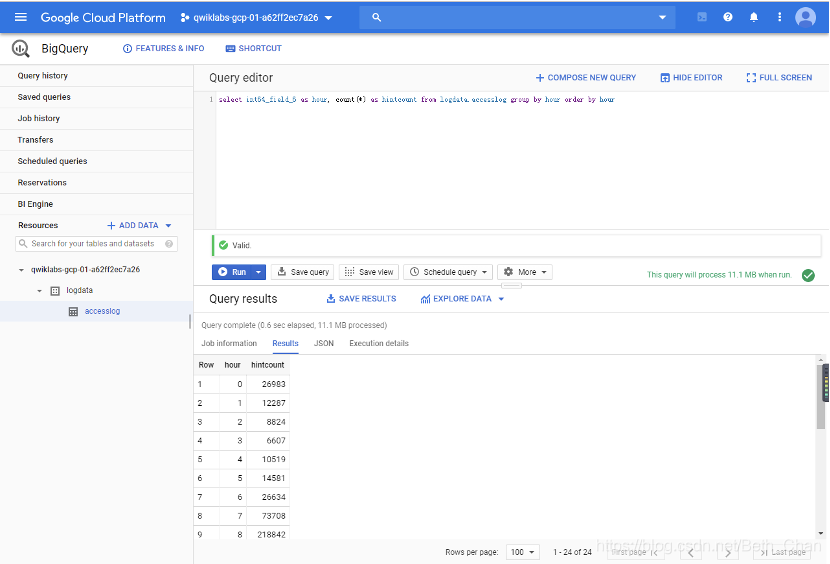This screenshot has width=830, height=564.
Task: Go to the last results page
Action: [782, 552]
